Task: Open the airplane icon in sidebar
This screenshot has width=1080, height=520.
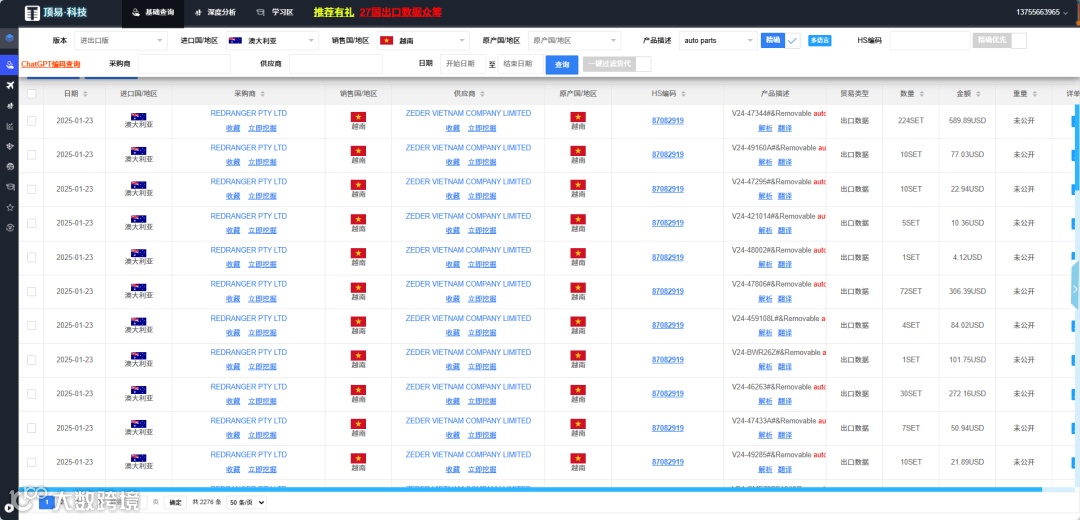Action: tap(10, 85)
